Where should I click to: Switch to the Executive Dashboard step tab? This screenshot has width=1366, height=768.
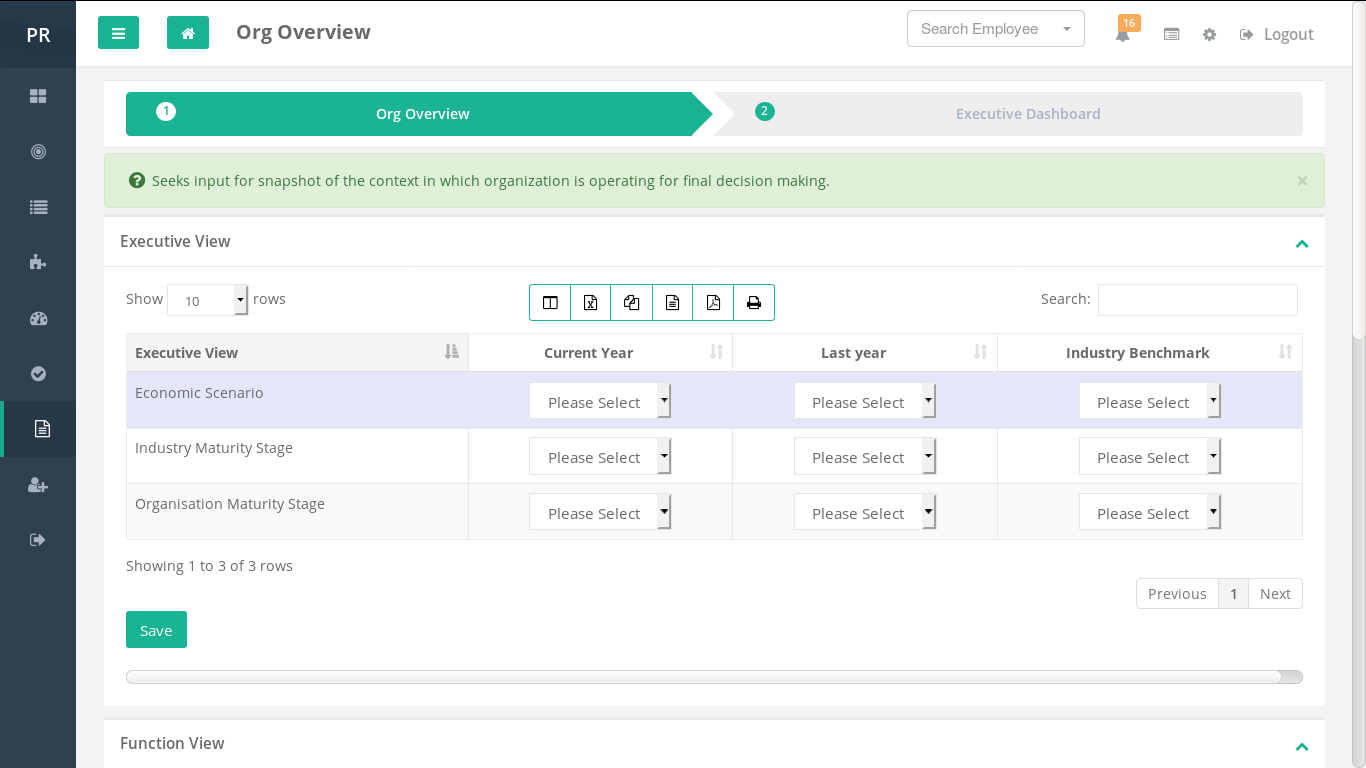coord(1027,114)
